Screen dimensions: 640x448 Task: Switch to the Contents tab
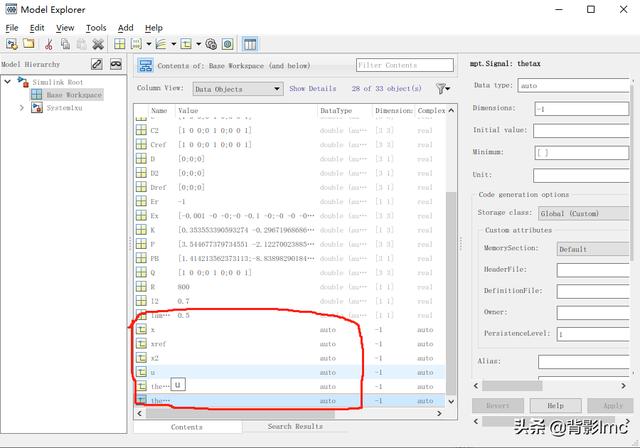tap(187, 427)
